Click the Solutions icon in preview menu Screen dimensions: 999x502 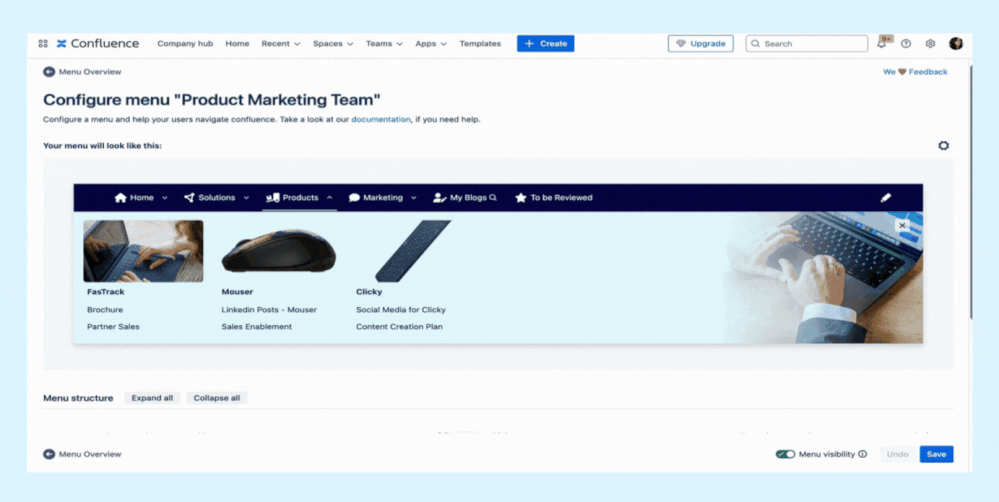pyautogui.click(x=189, y=197)
